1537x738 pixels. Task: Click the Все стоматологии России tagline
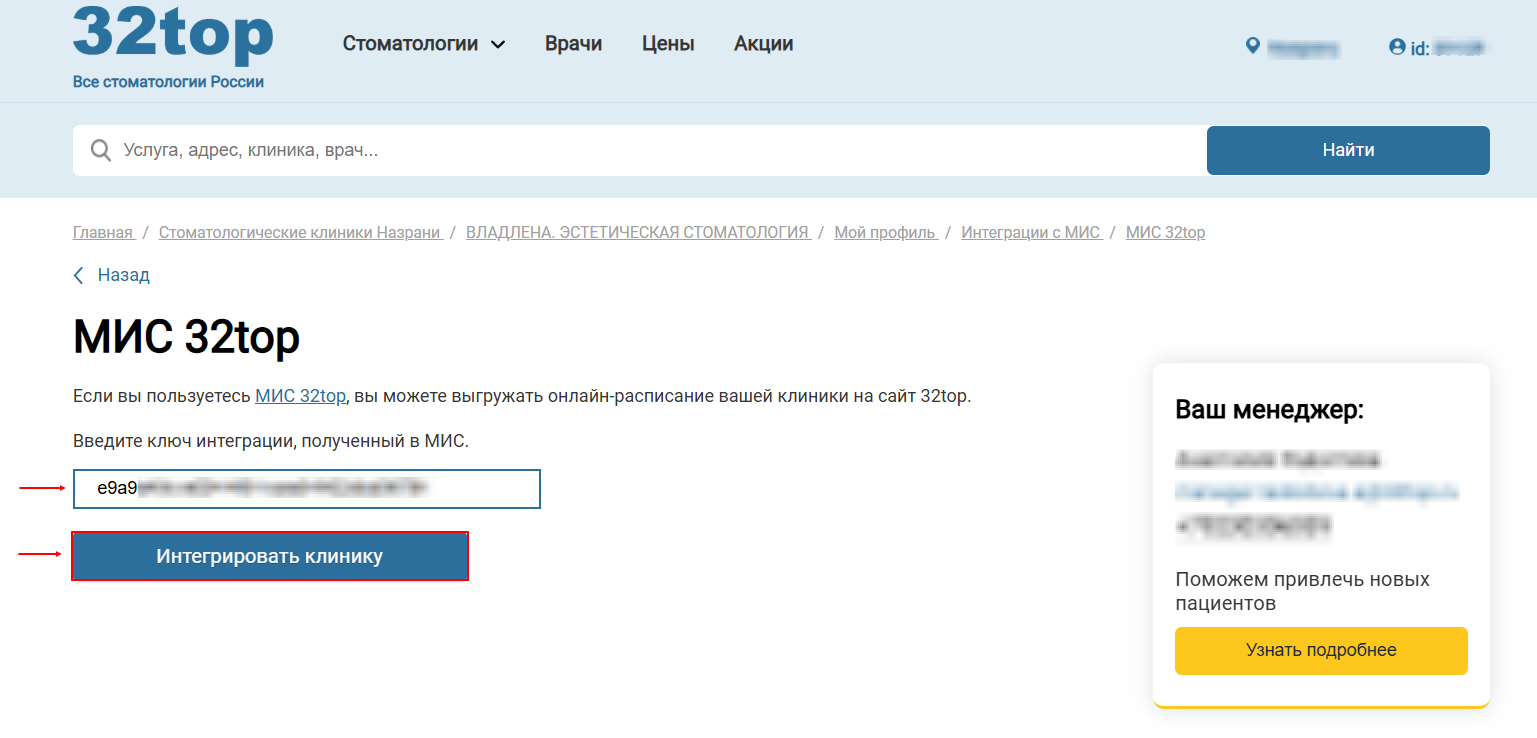click(x=168, y=82)
